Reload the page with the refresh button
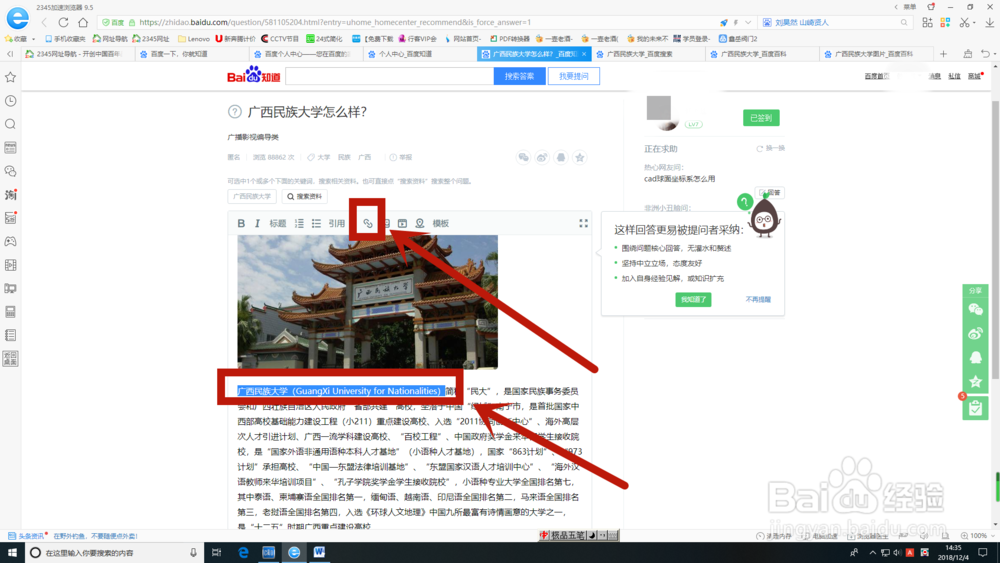The width and height of the screenshot is (1000, 563). point(63,22)
